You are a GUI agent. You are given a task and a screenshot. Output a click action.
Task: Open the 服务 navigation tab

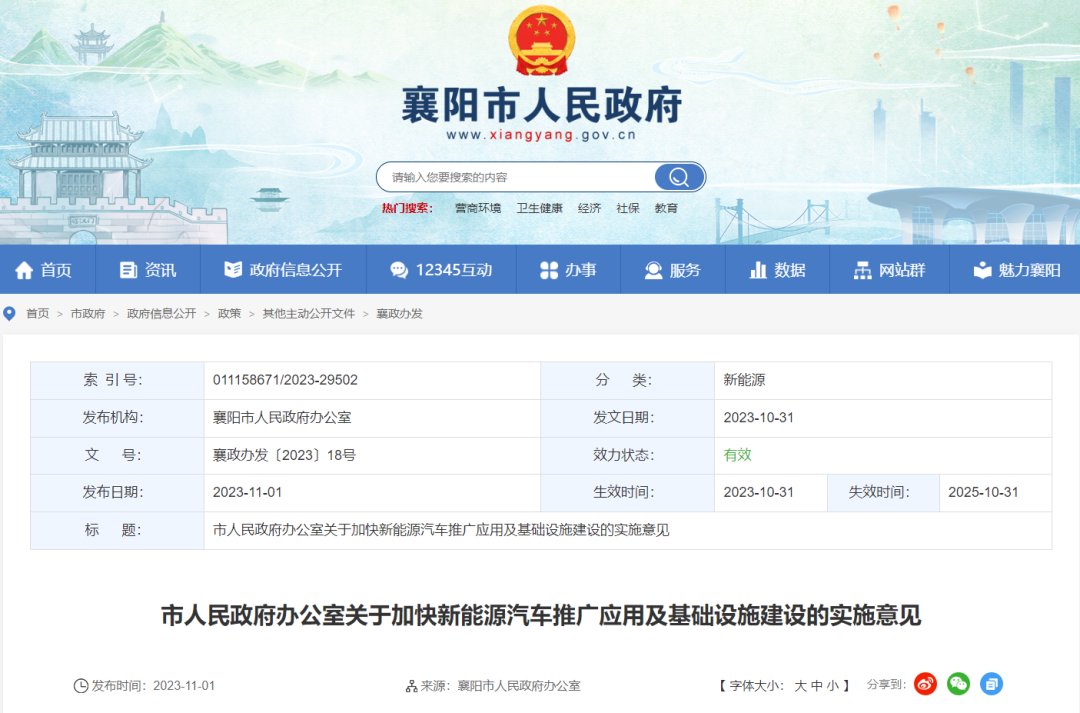673,270
